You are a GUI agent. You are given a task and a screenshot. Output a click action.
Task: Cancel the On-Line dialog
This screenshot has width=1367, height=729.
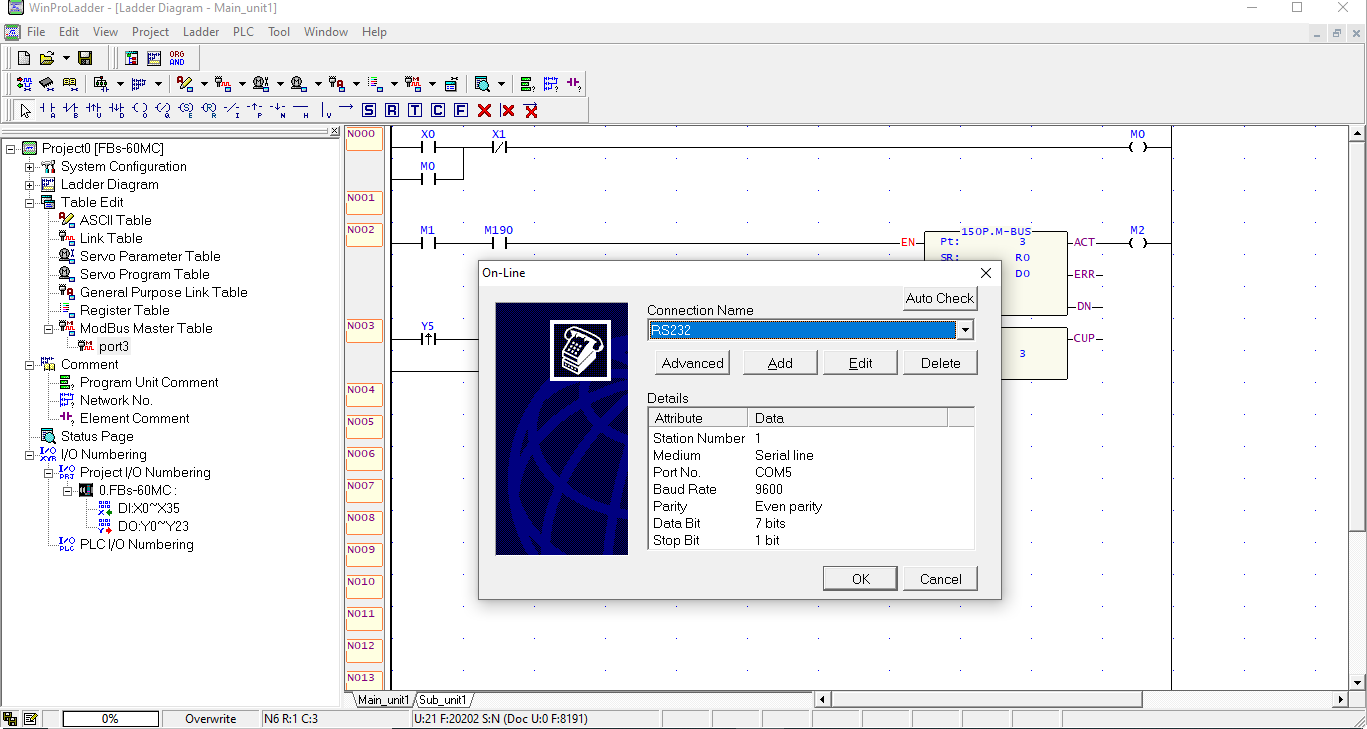pos(940,579)
